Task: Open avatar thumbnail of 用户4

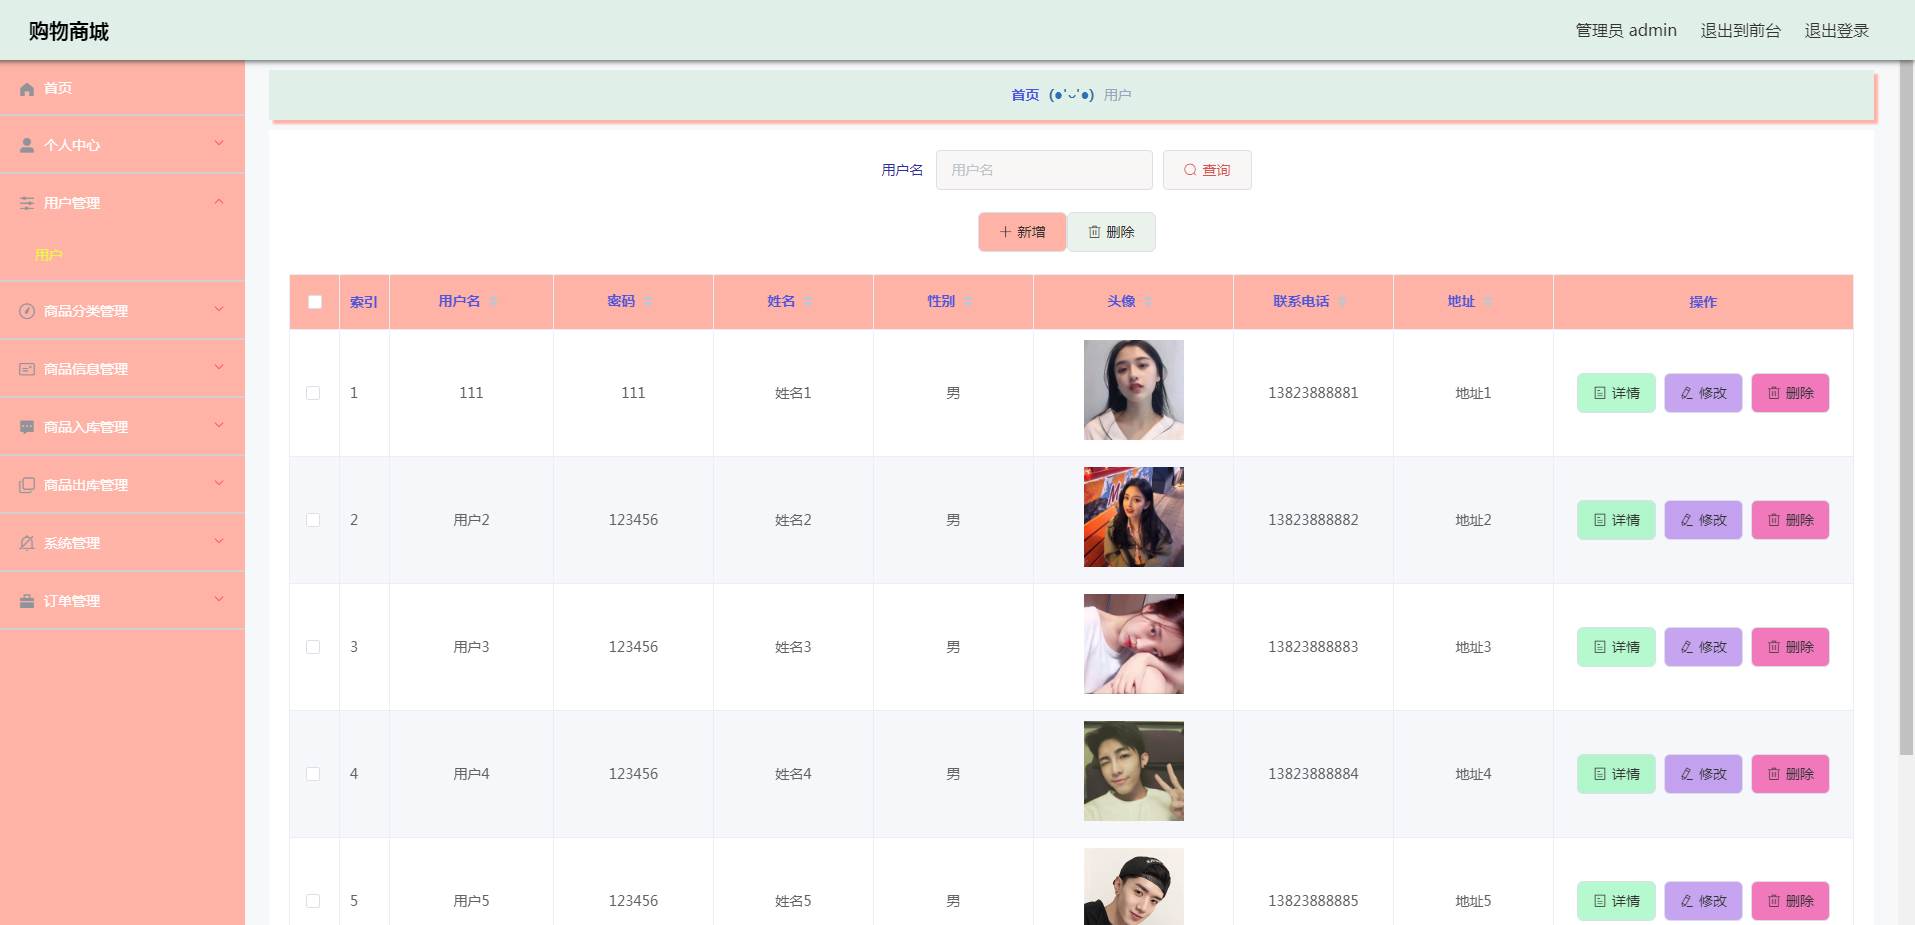Action: 1134,772
